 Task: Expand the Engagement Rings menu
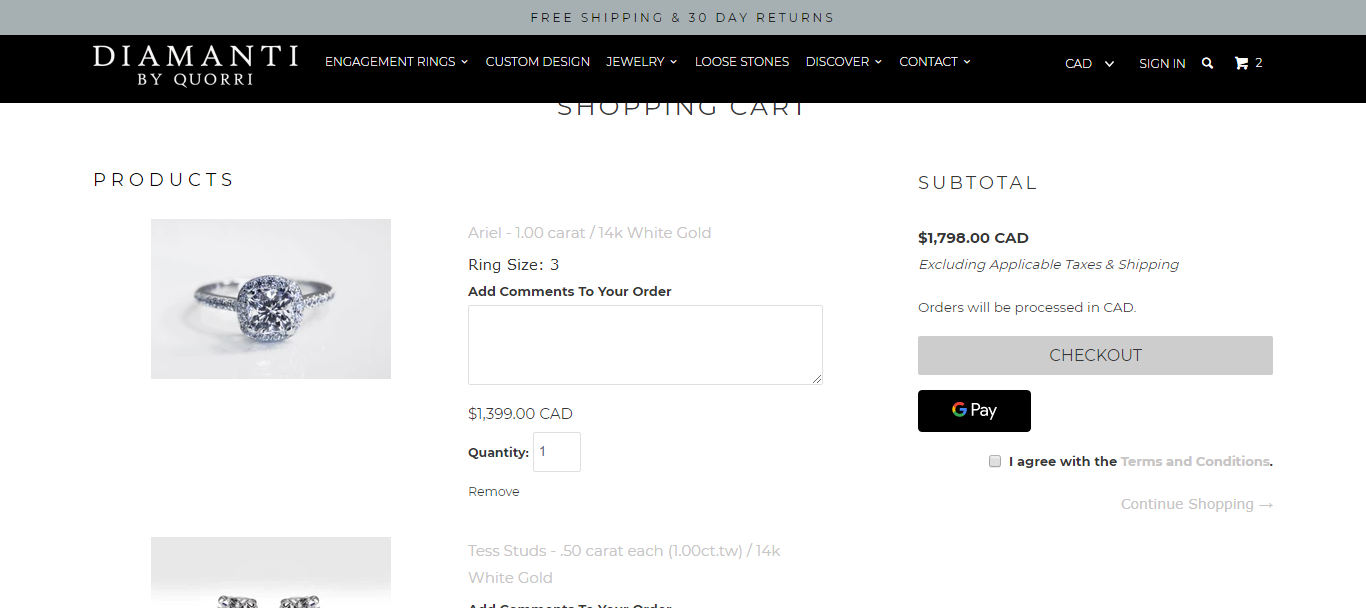396,62
